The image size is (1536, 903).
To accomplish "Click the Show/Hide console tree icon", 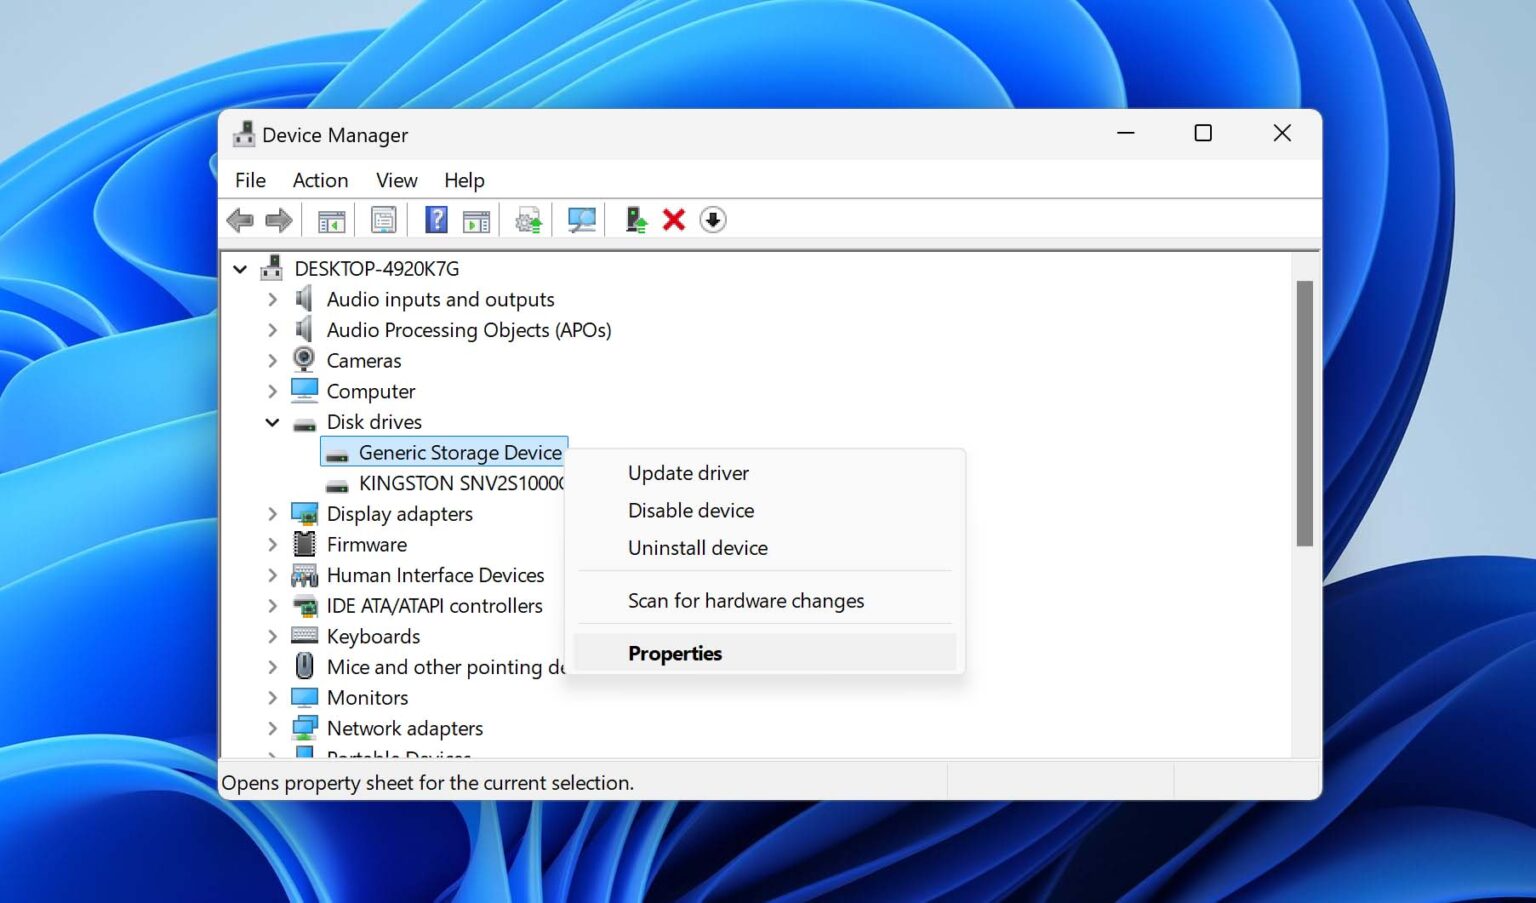I will point(331,219).
